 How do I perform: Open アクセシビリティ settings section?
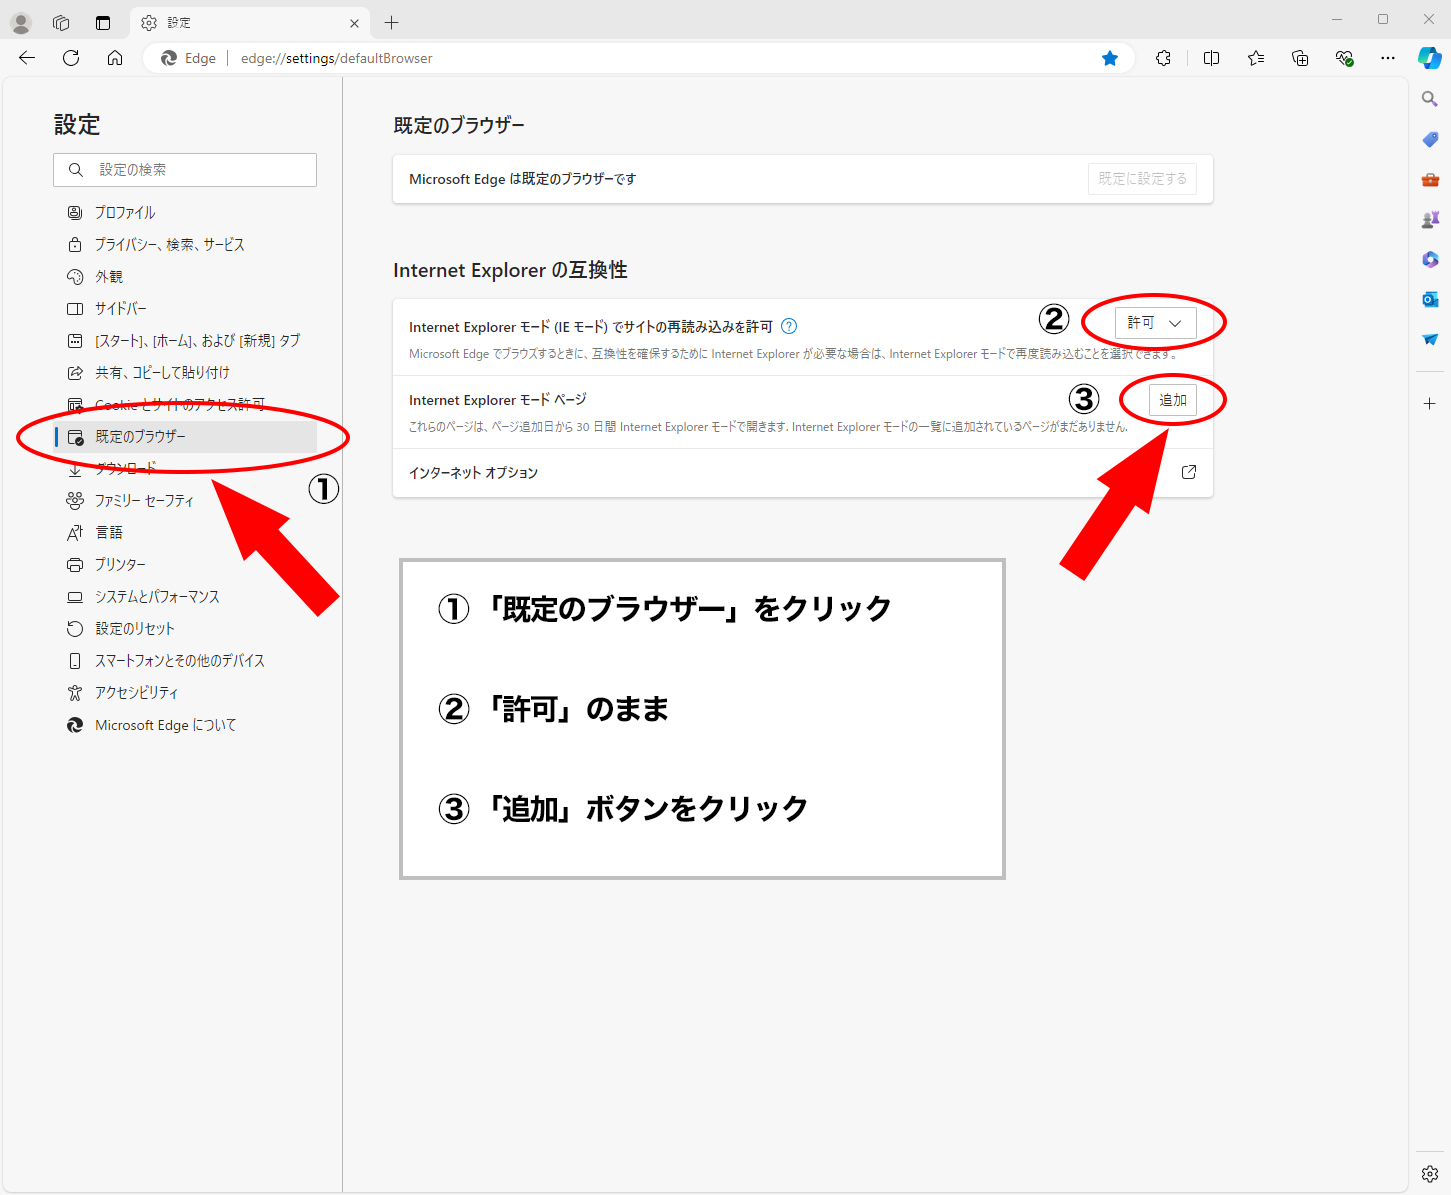[x=186, y=692]
